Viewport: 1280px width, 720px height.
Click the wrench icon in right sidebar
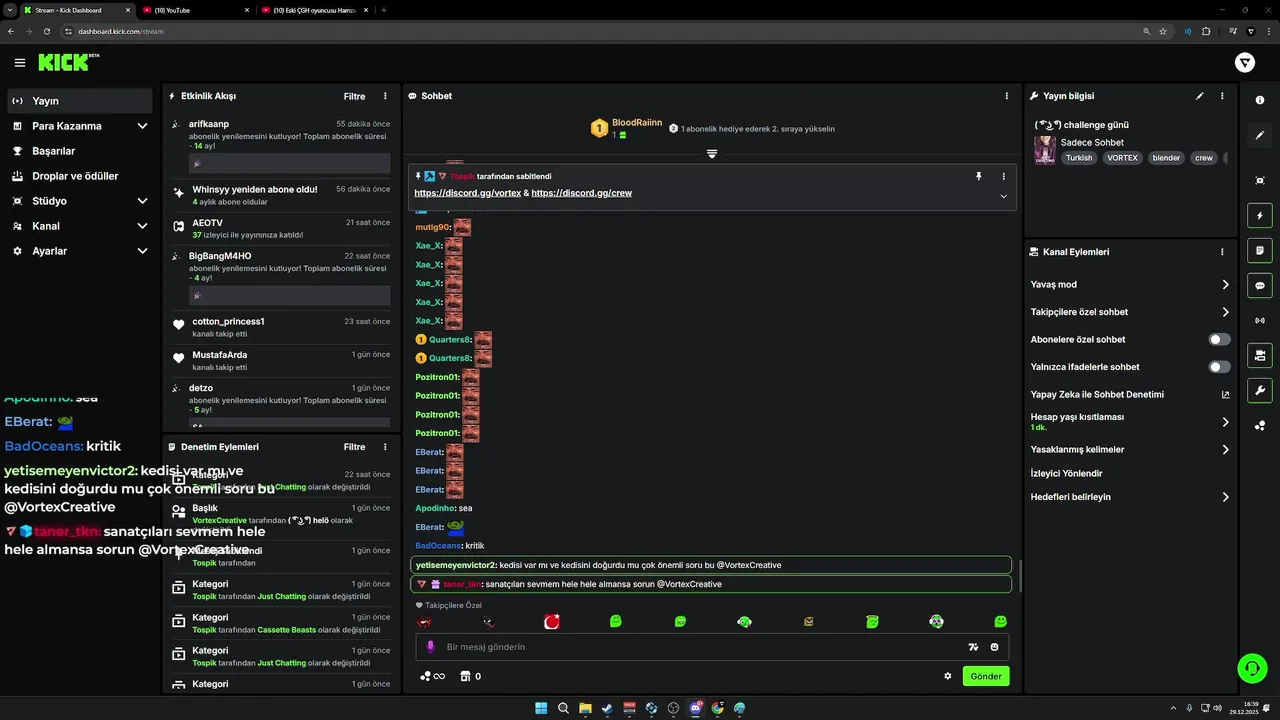1260,390
